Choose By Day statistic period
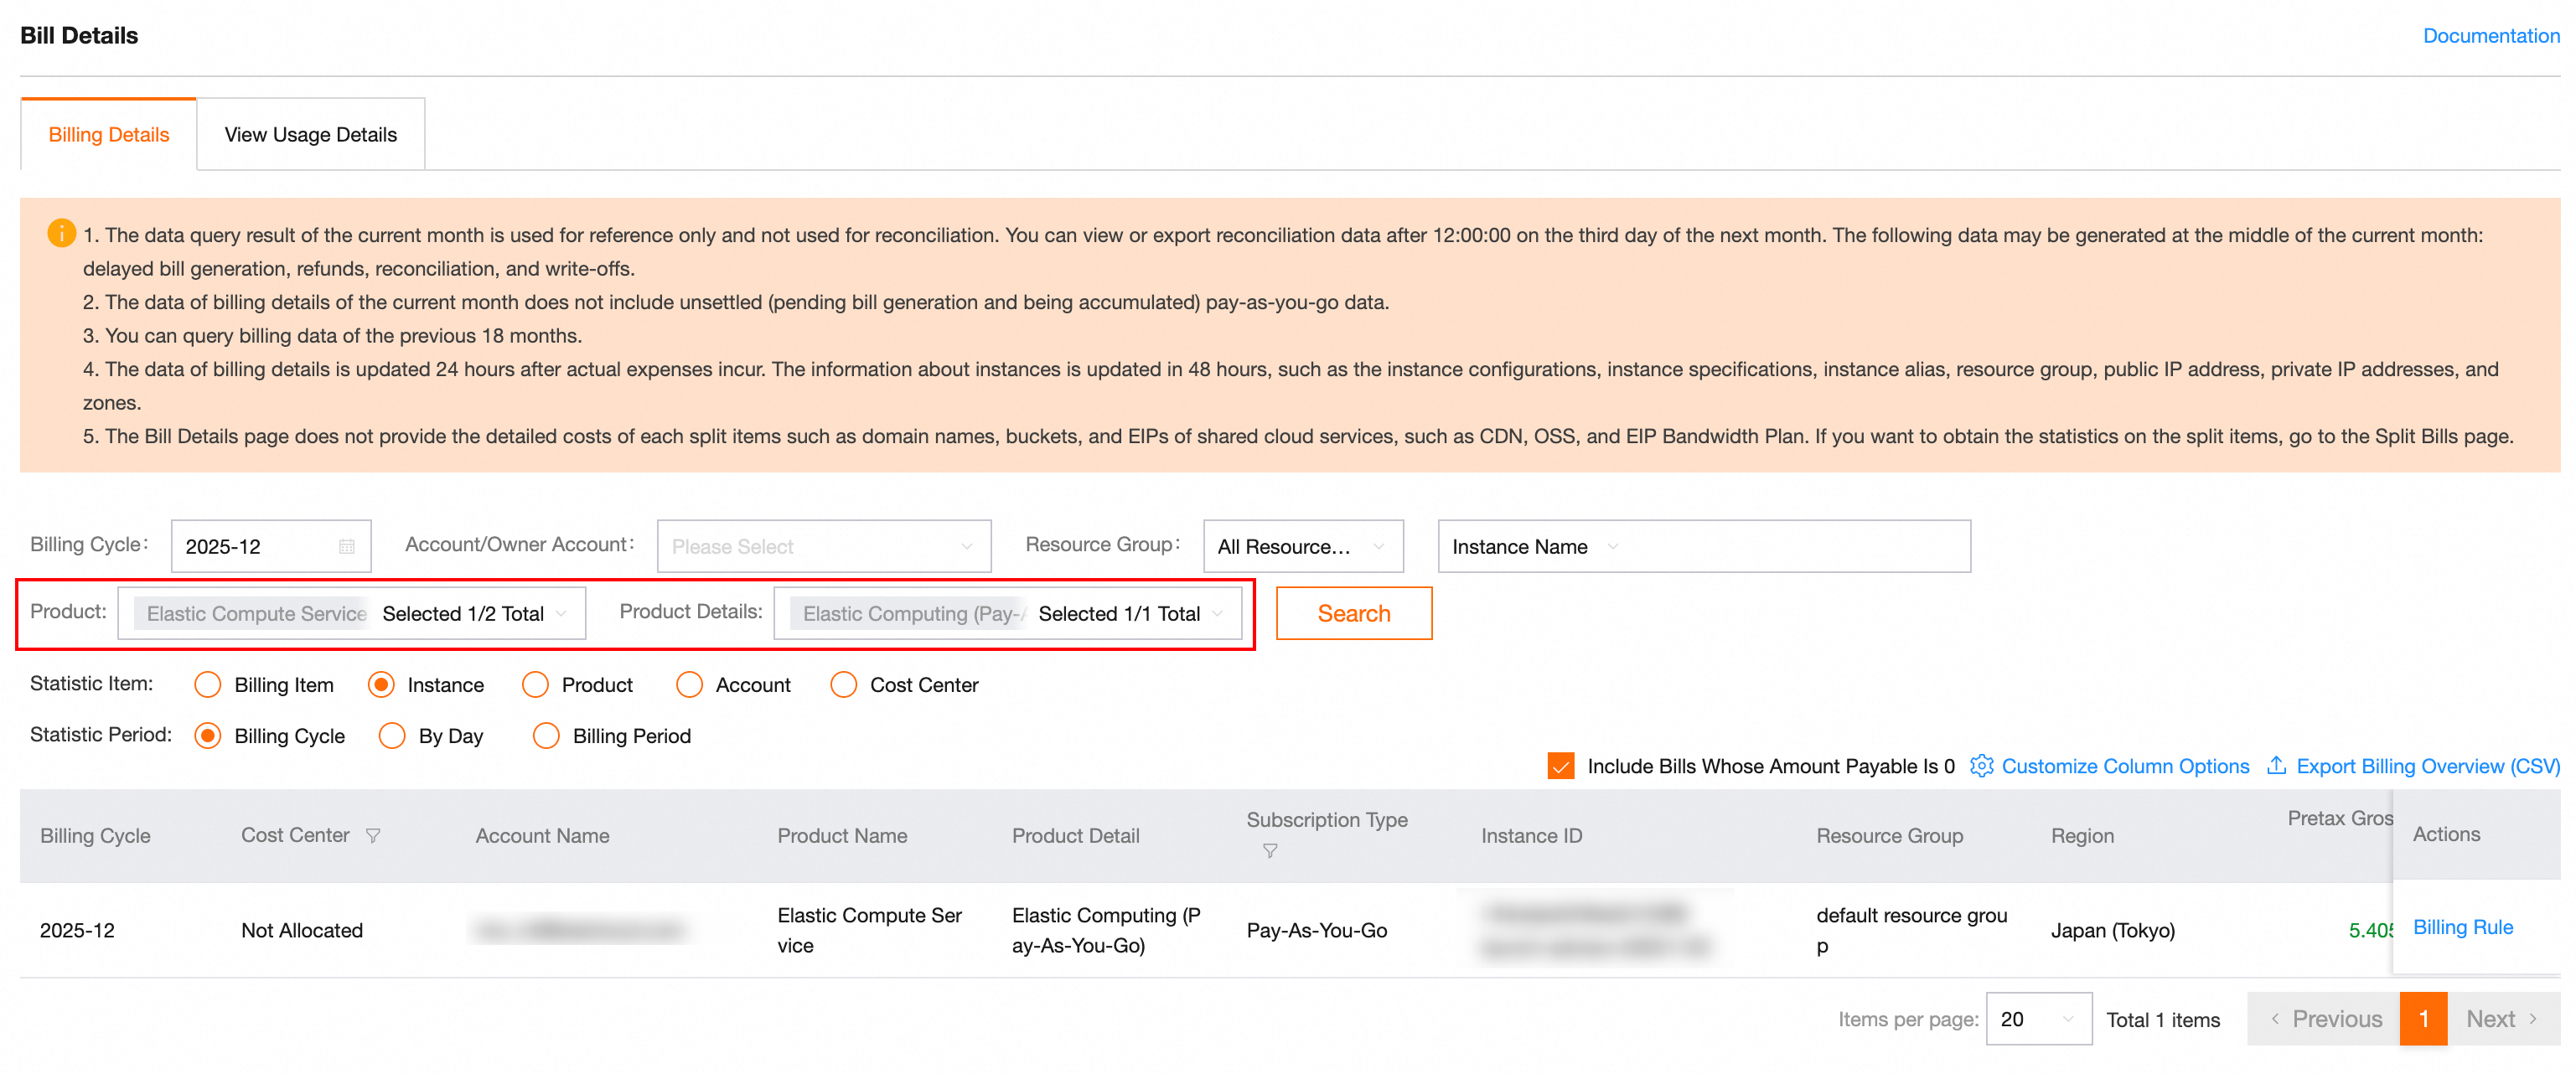 [392, 735]
